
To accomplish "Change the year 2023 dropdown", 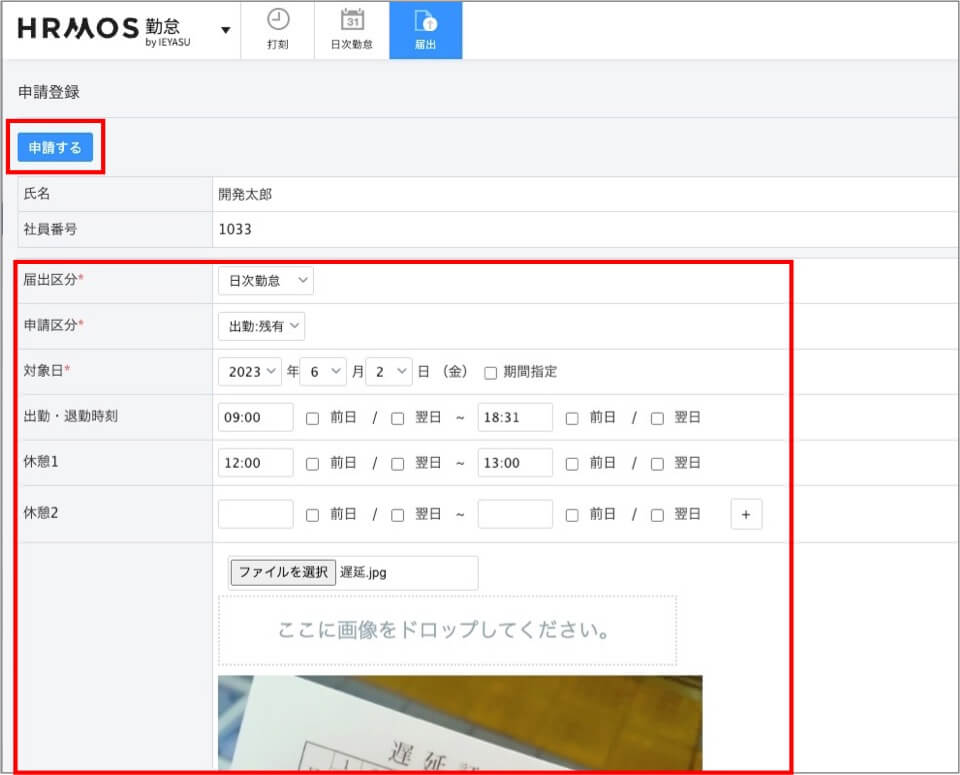I will [249, 371].
